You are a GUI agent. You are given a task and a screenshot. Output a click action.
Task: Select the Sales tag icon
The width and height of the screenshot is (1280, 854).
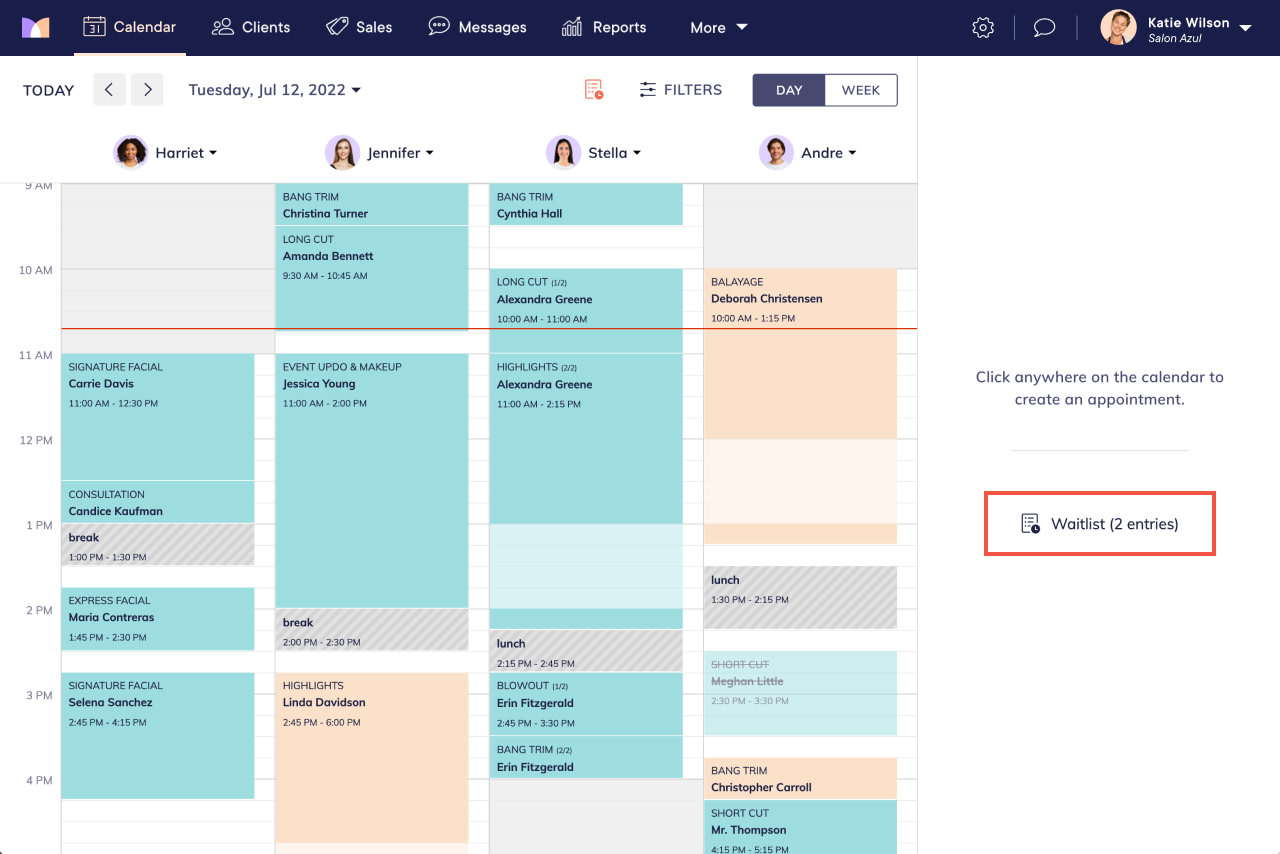point(335,27)
